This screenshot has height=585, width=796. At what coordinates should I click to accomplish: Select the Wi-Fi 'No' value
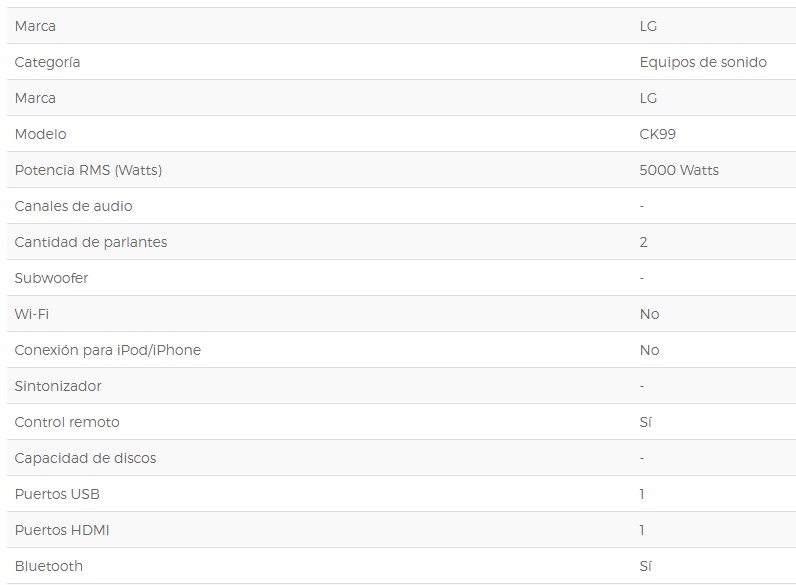pyautogui.click(x=649, y=314)
